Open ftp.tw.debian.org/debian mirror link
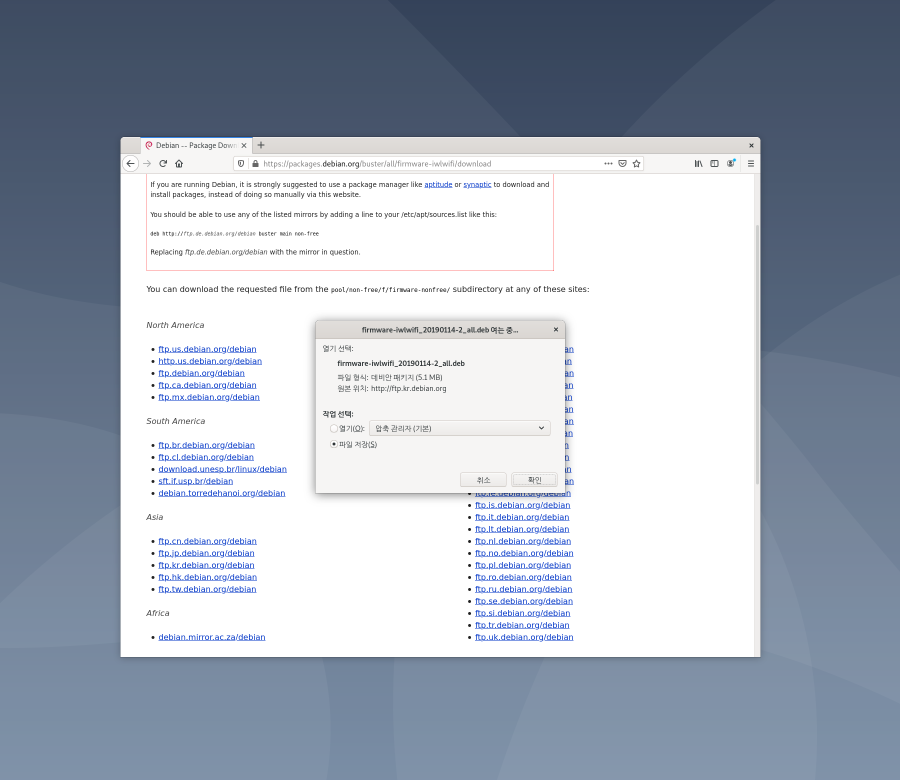 (x=207, y=589)
